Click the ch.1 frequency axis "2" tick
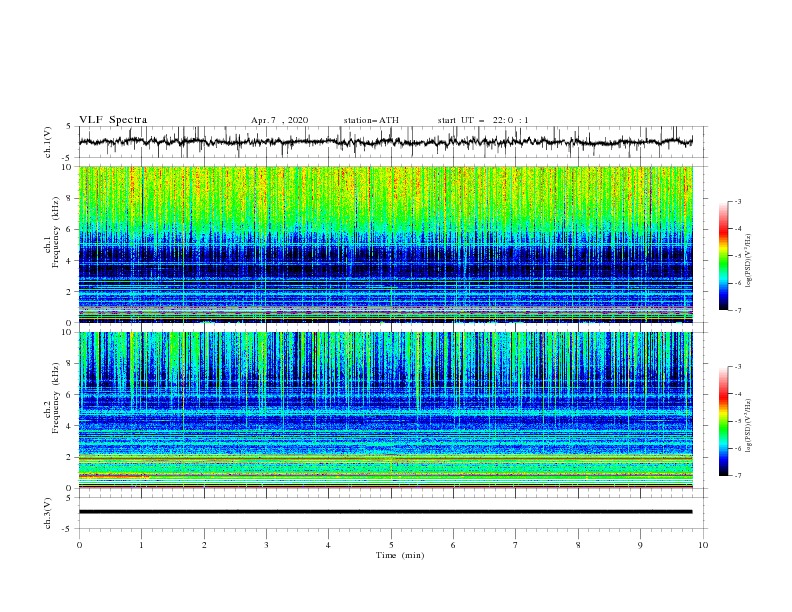This screenshot has width=792, height=612. point(70,291)
